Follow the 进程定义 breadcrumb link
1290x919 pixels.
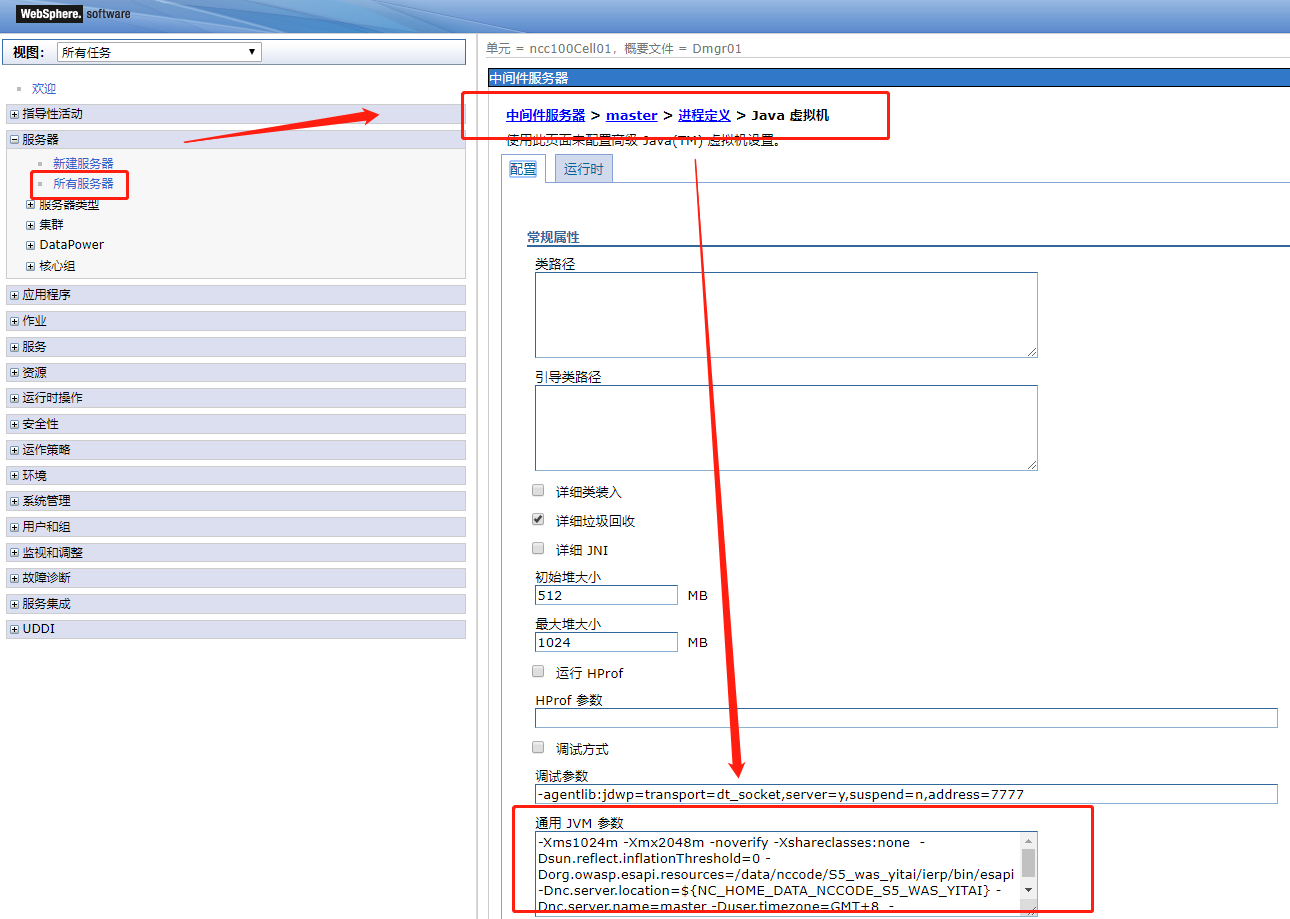tap(705, 115)
